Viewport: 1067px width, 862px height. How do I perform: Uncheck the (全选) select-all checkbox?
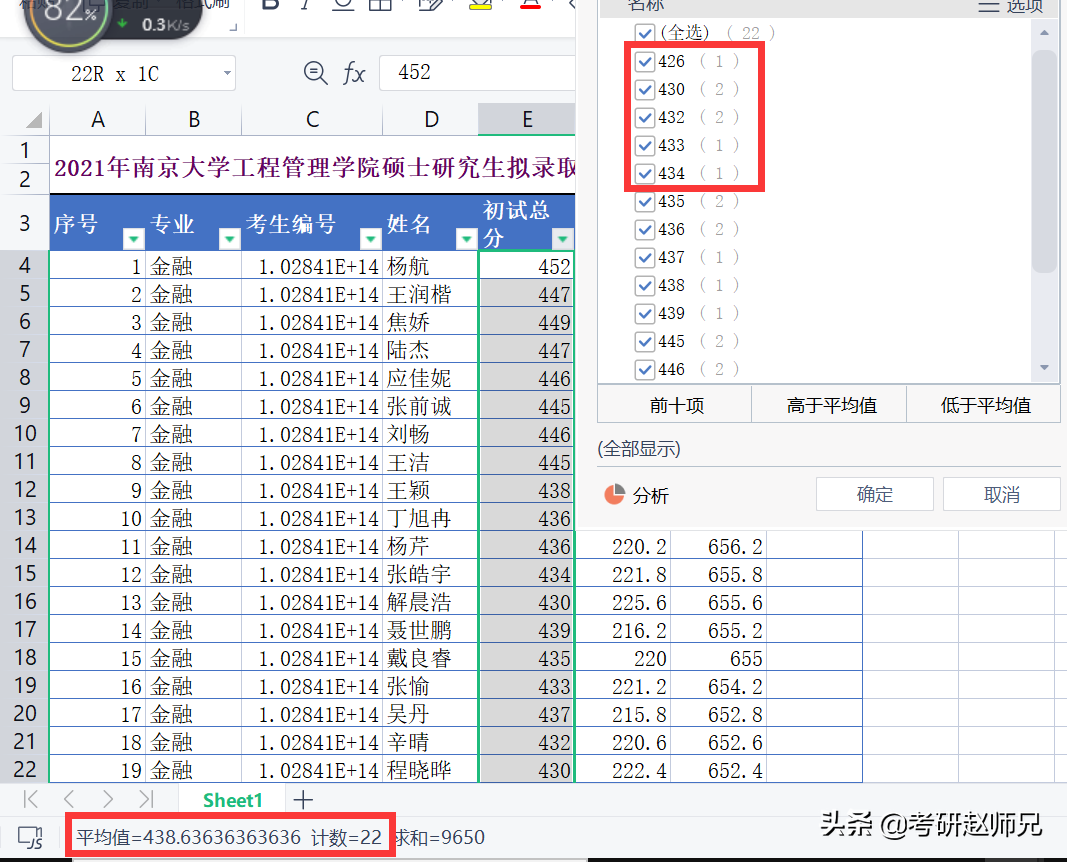coord(645,33)
